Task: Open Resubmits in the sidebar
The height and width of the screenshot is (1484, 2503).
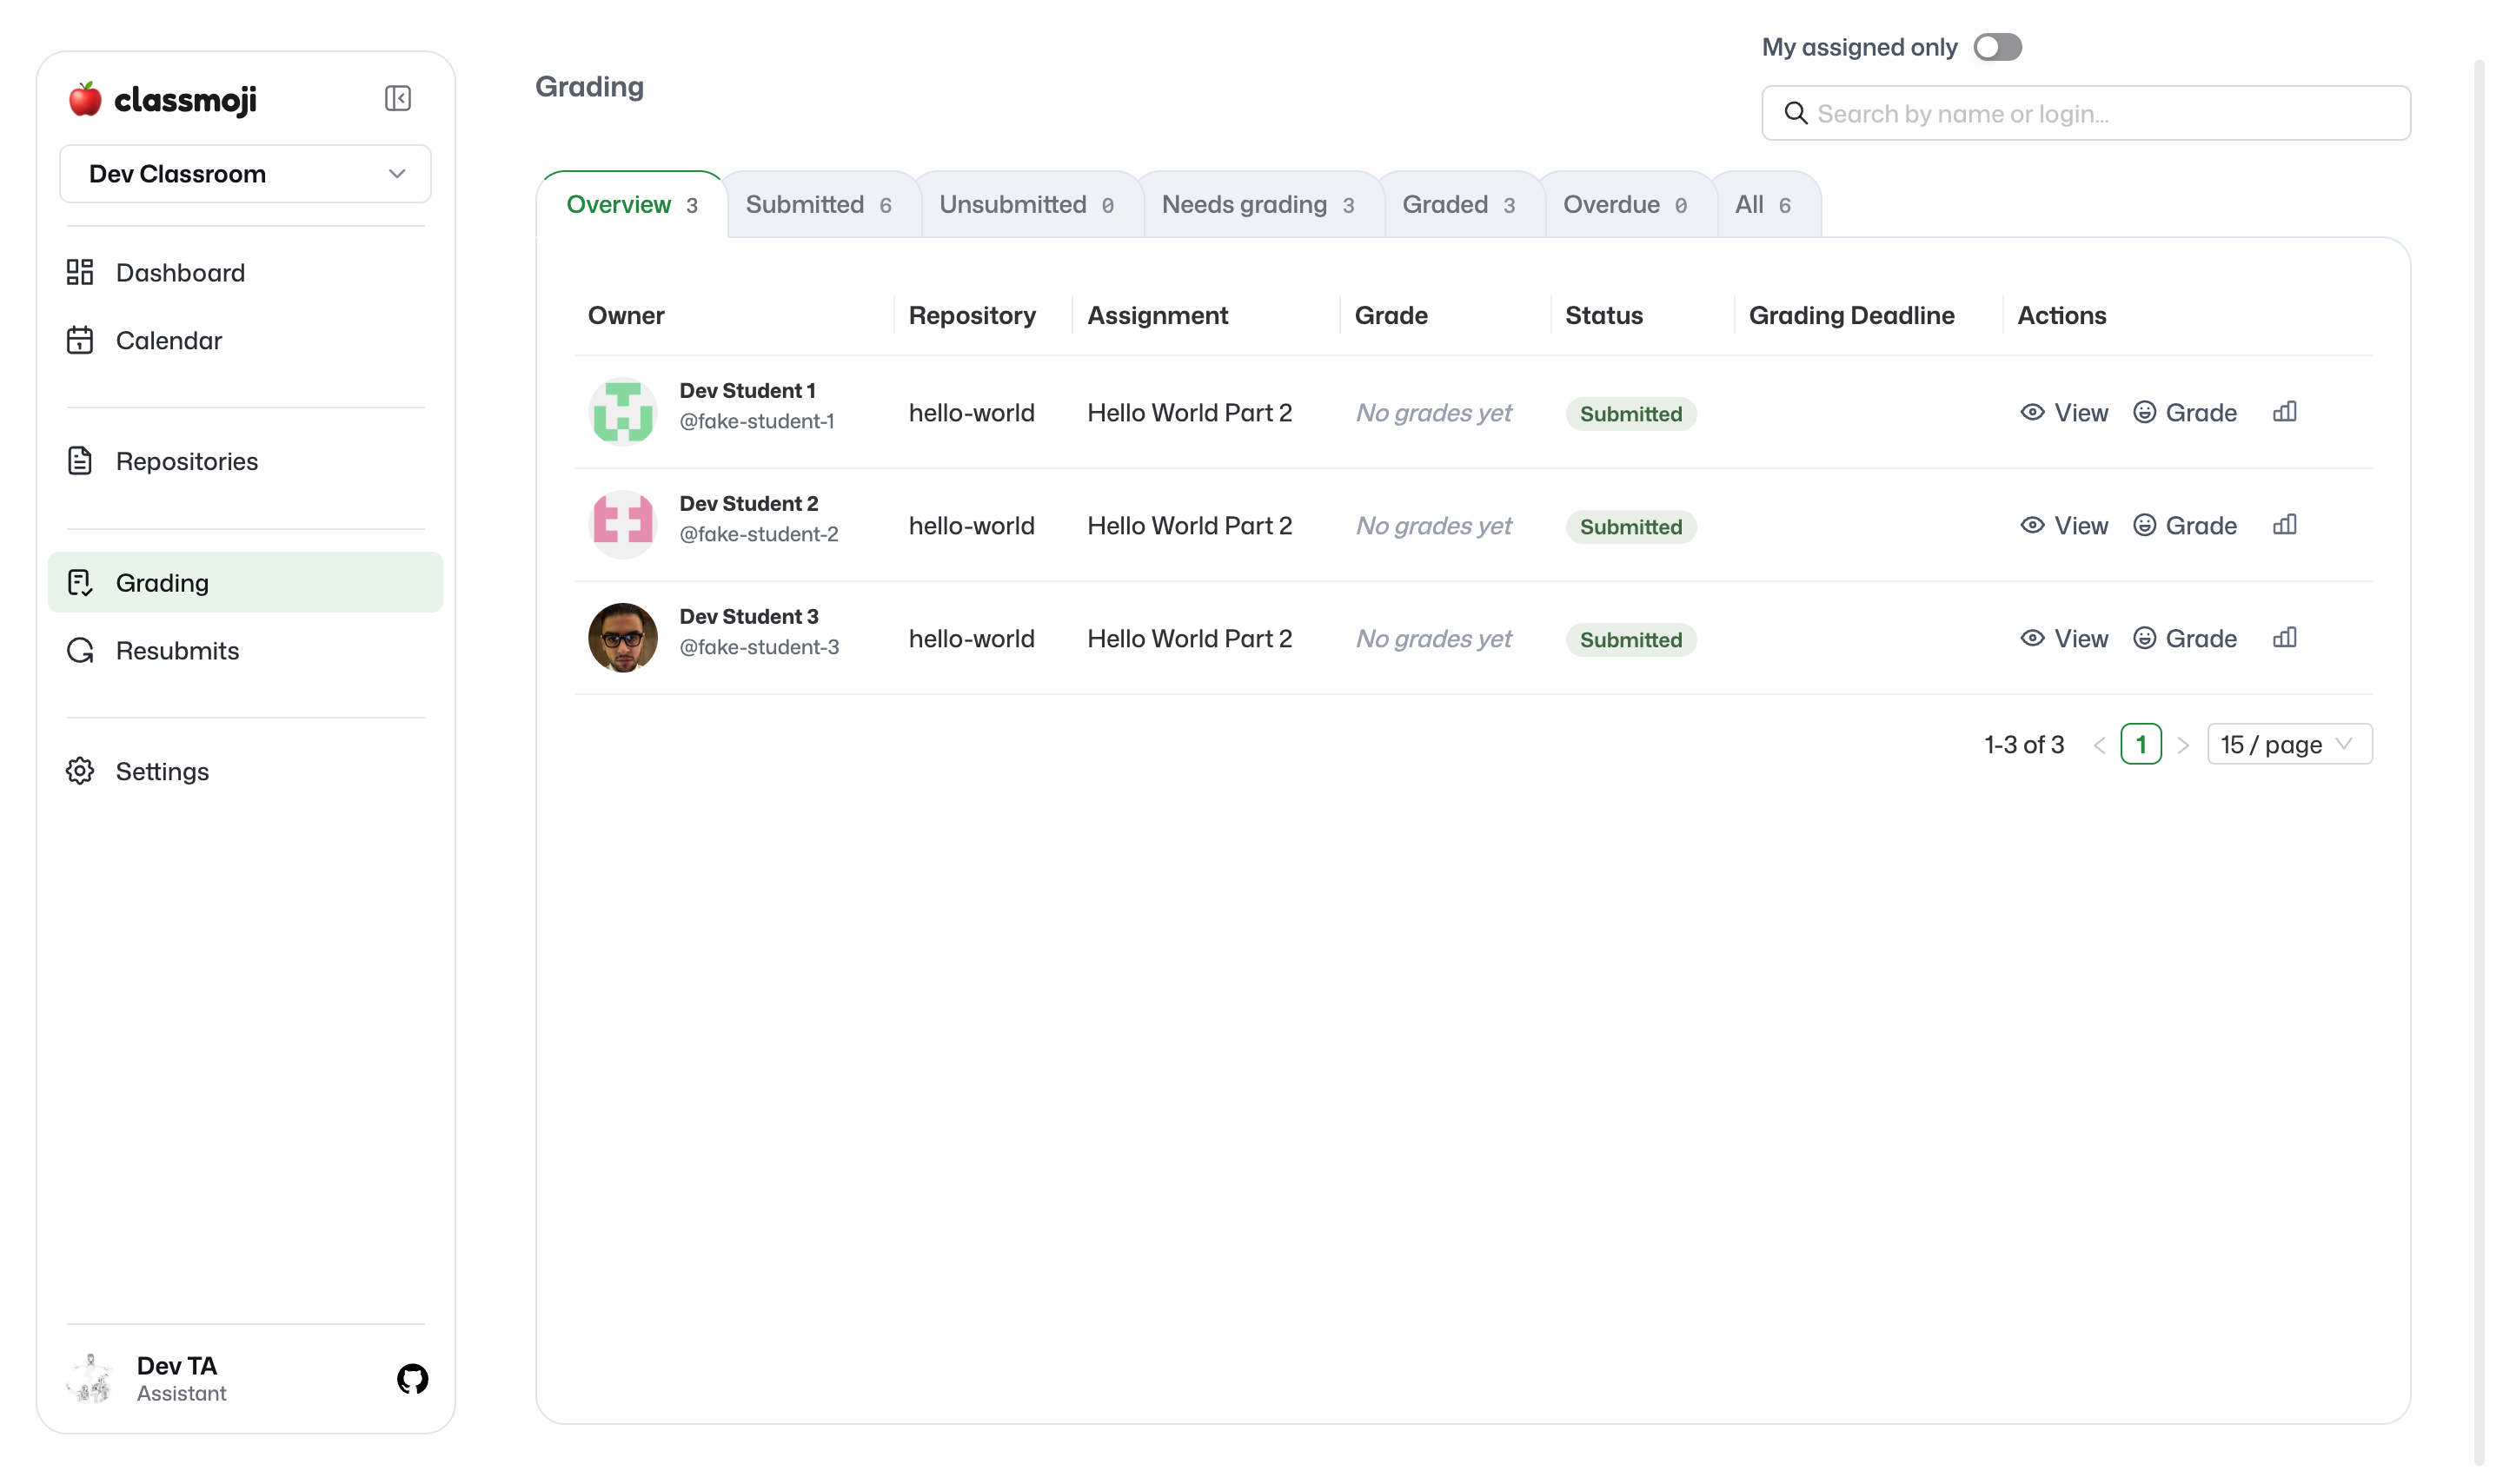Action: 245,650
